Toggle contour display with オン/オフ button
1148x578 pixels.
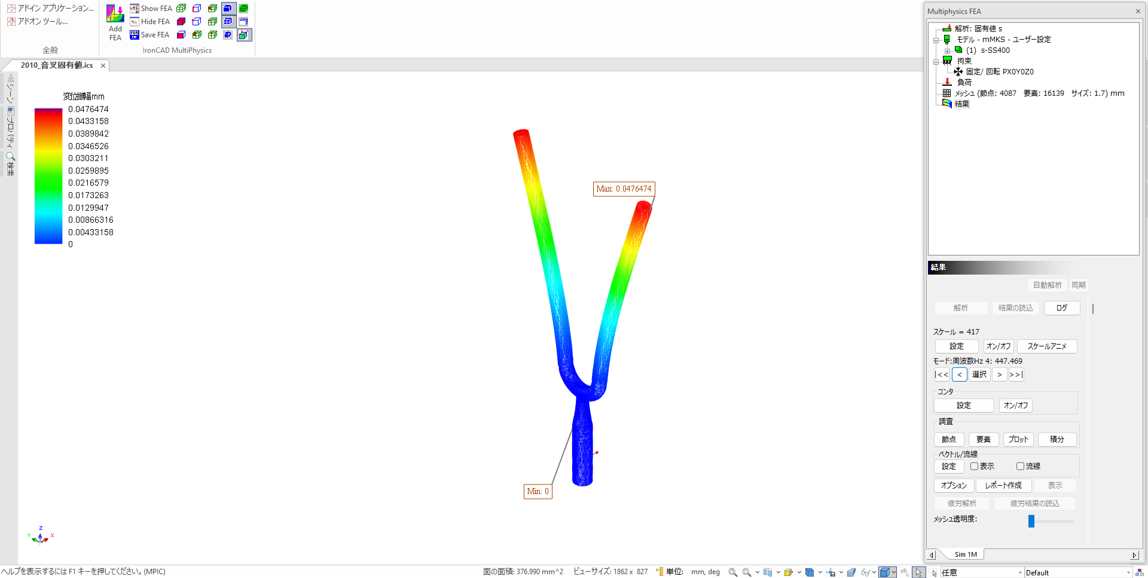pyautogui.click(x=1015, y=406)
